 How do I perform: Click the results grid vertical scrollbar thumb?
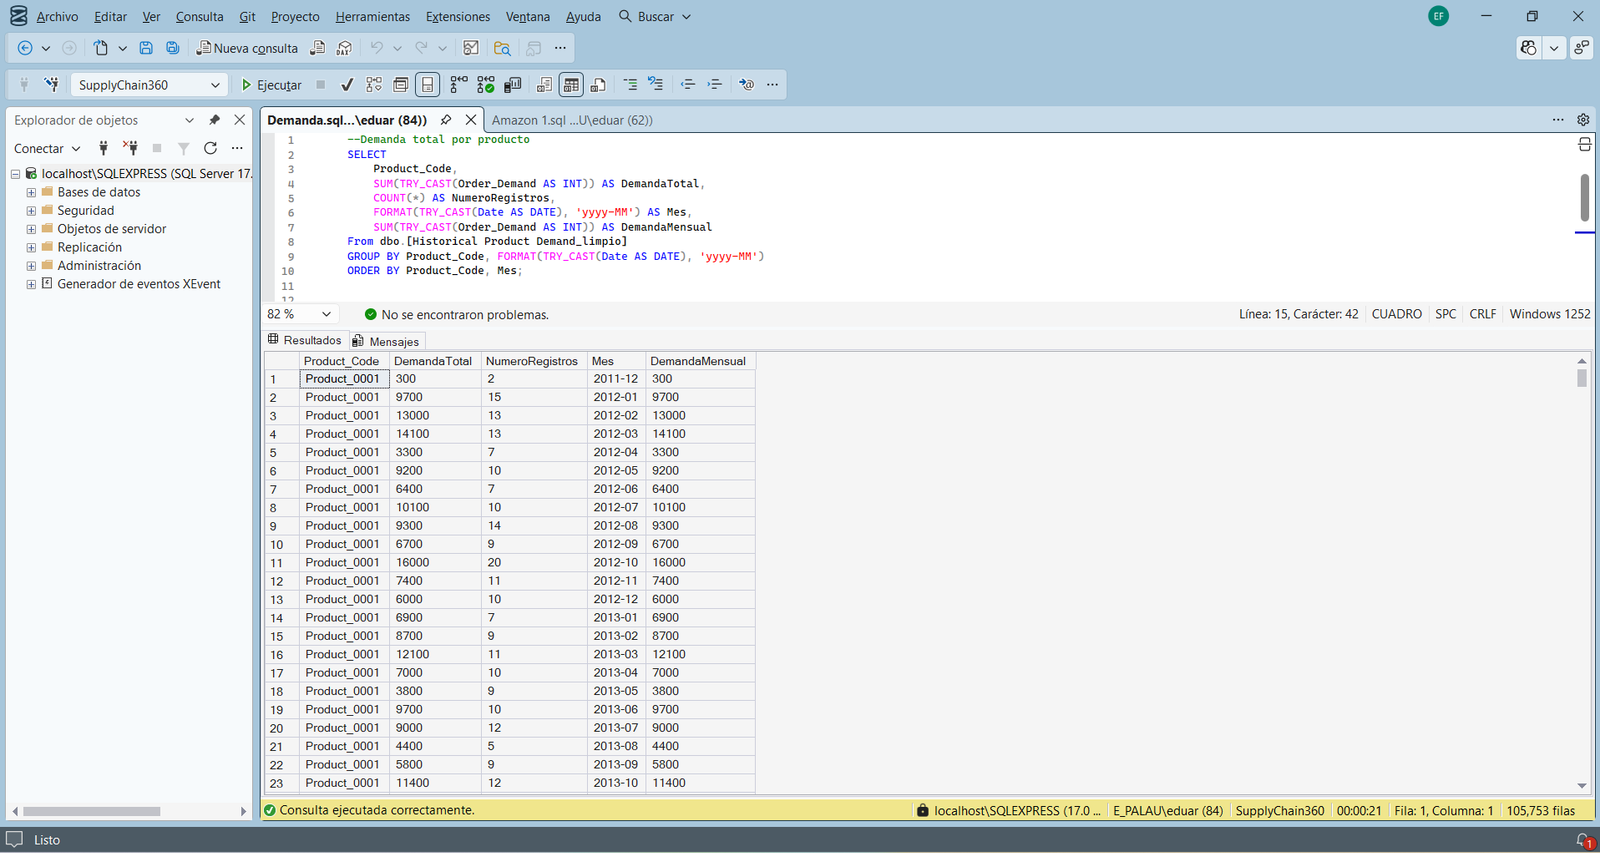pyautogui.click(x=1582, y=378)
